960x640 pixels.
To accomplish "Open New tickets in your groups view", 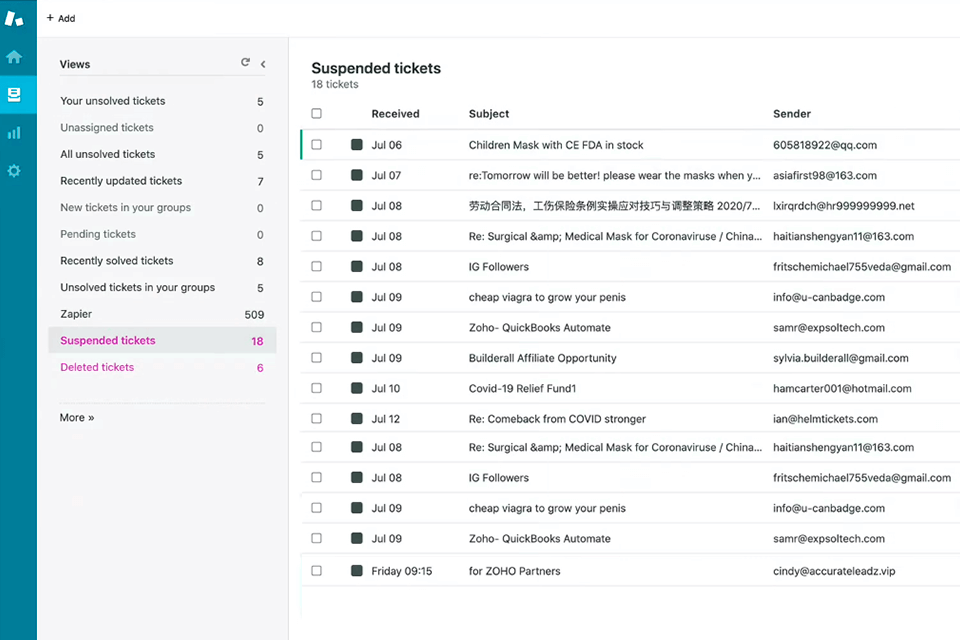I will pos(162,208).
